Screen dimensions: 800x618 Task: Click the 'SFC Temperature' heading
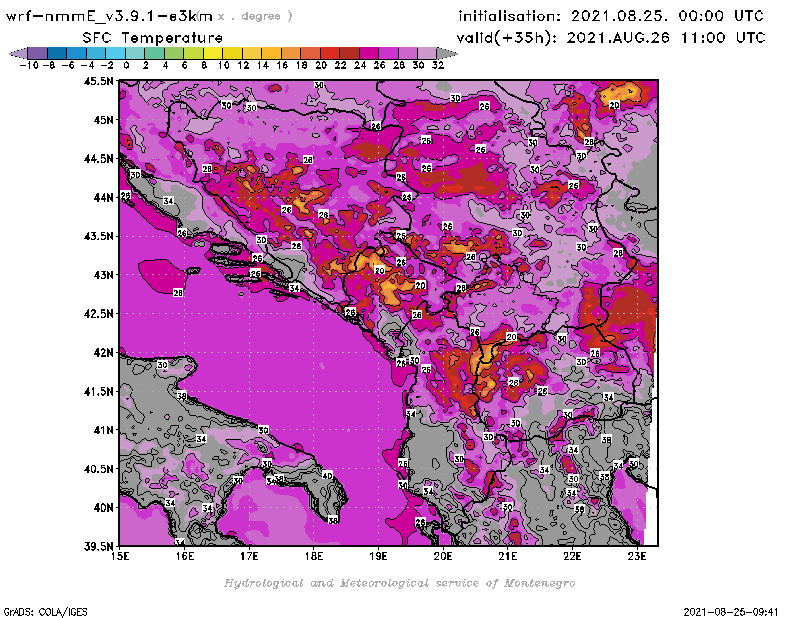coord(152,38)
